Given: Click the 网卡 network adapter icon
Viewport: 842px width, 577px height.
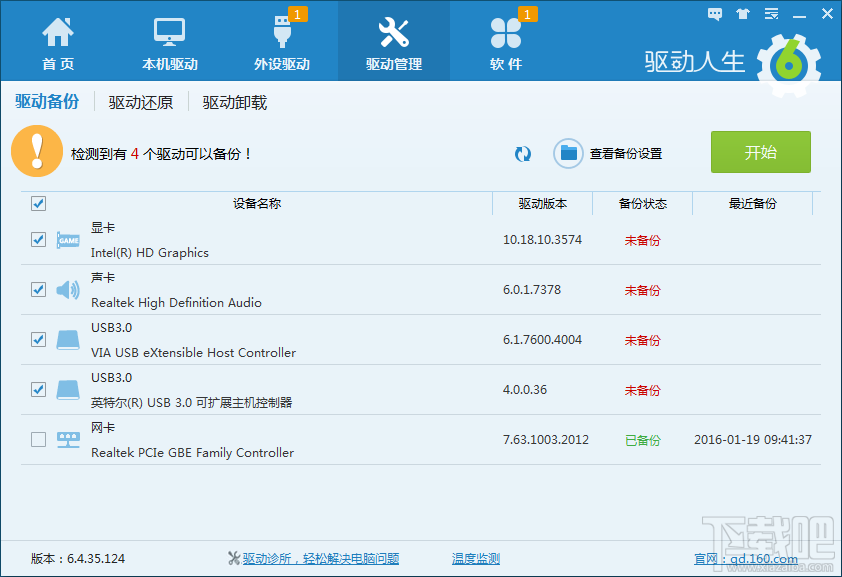Looking at the screenshot, I should tap(68, 440).
